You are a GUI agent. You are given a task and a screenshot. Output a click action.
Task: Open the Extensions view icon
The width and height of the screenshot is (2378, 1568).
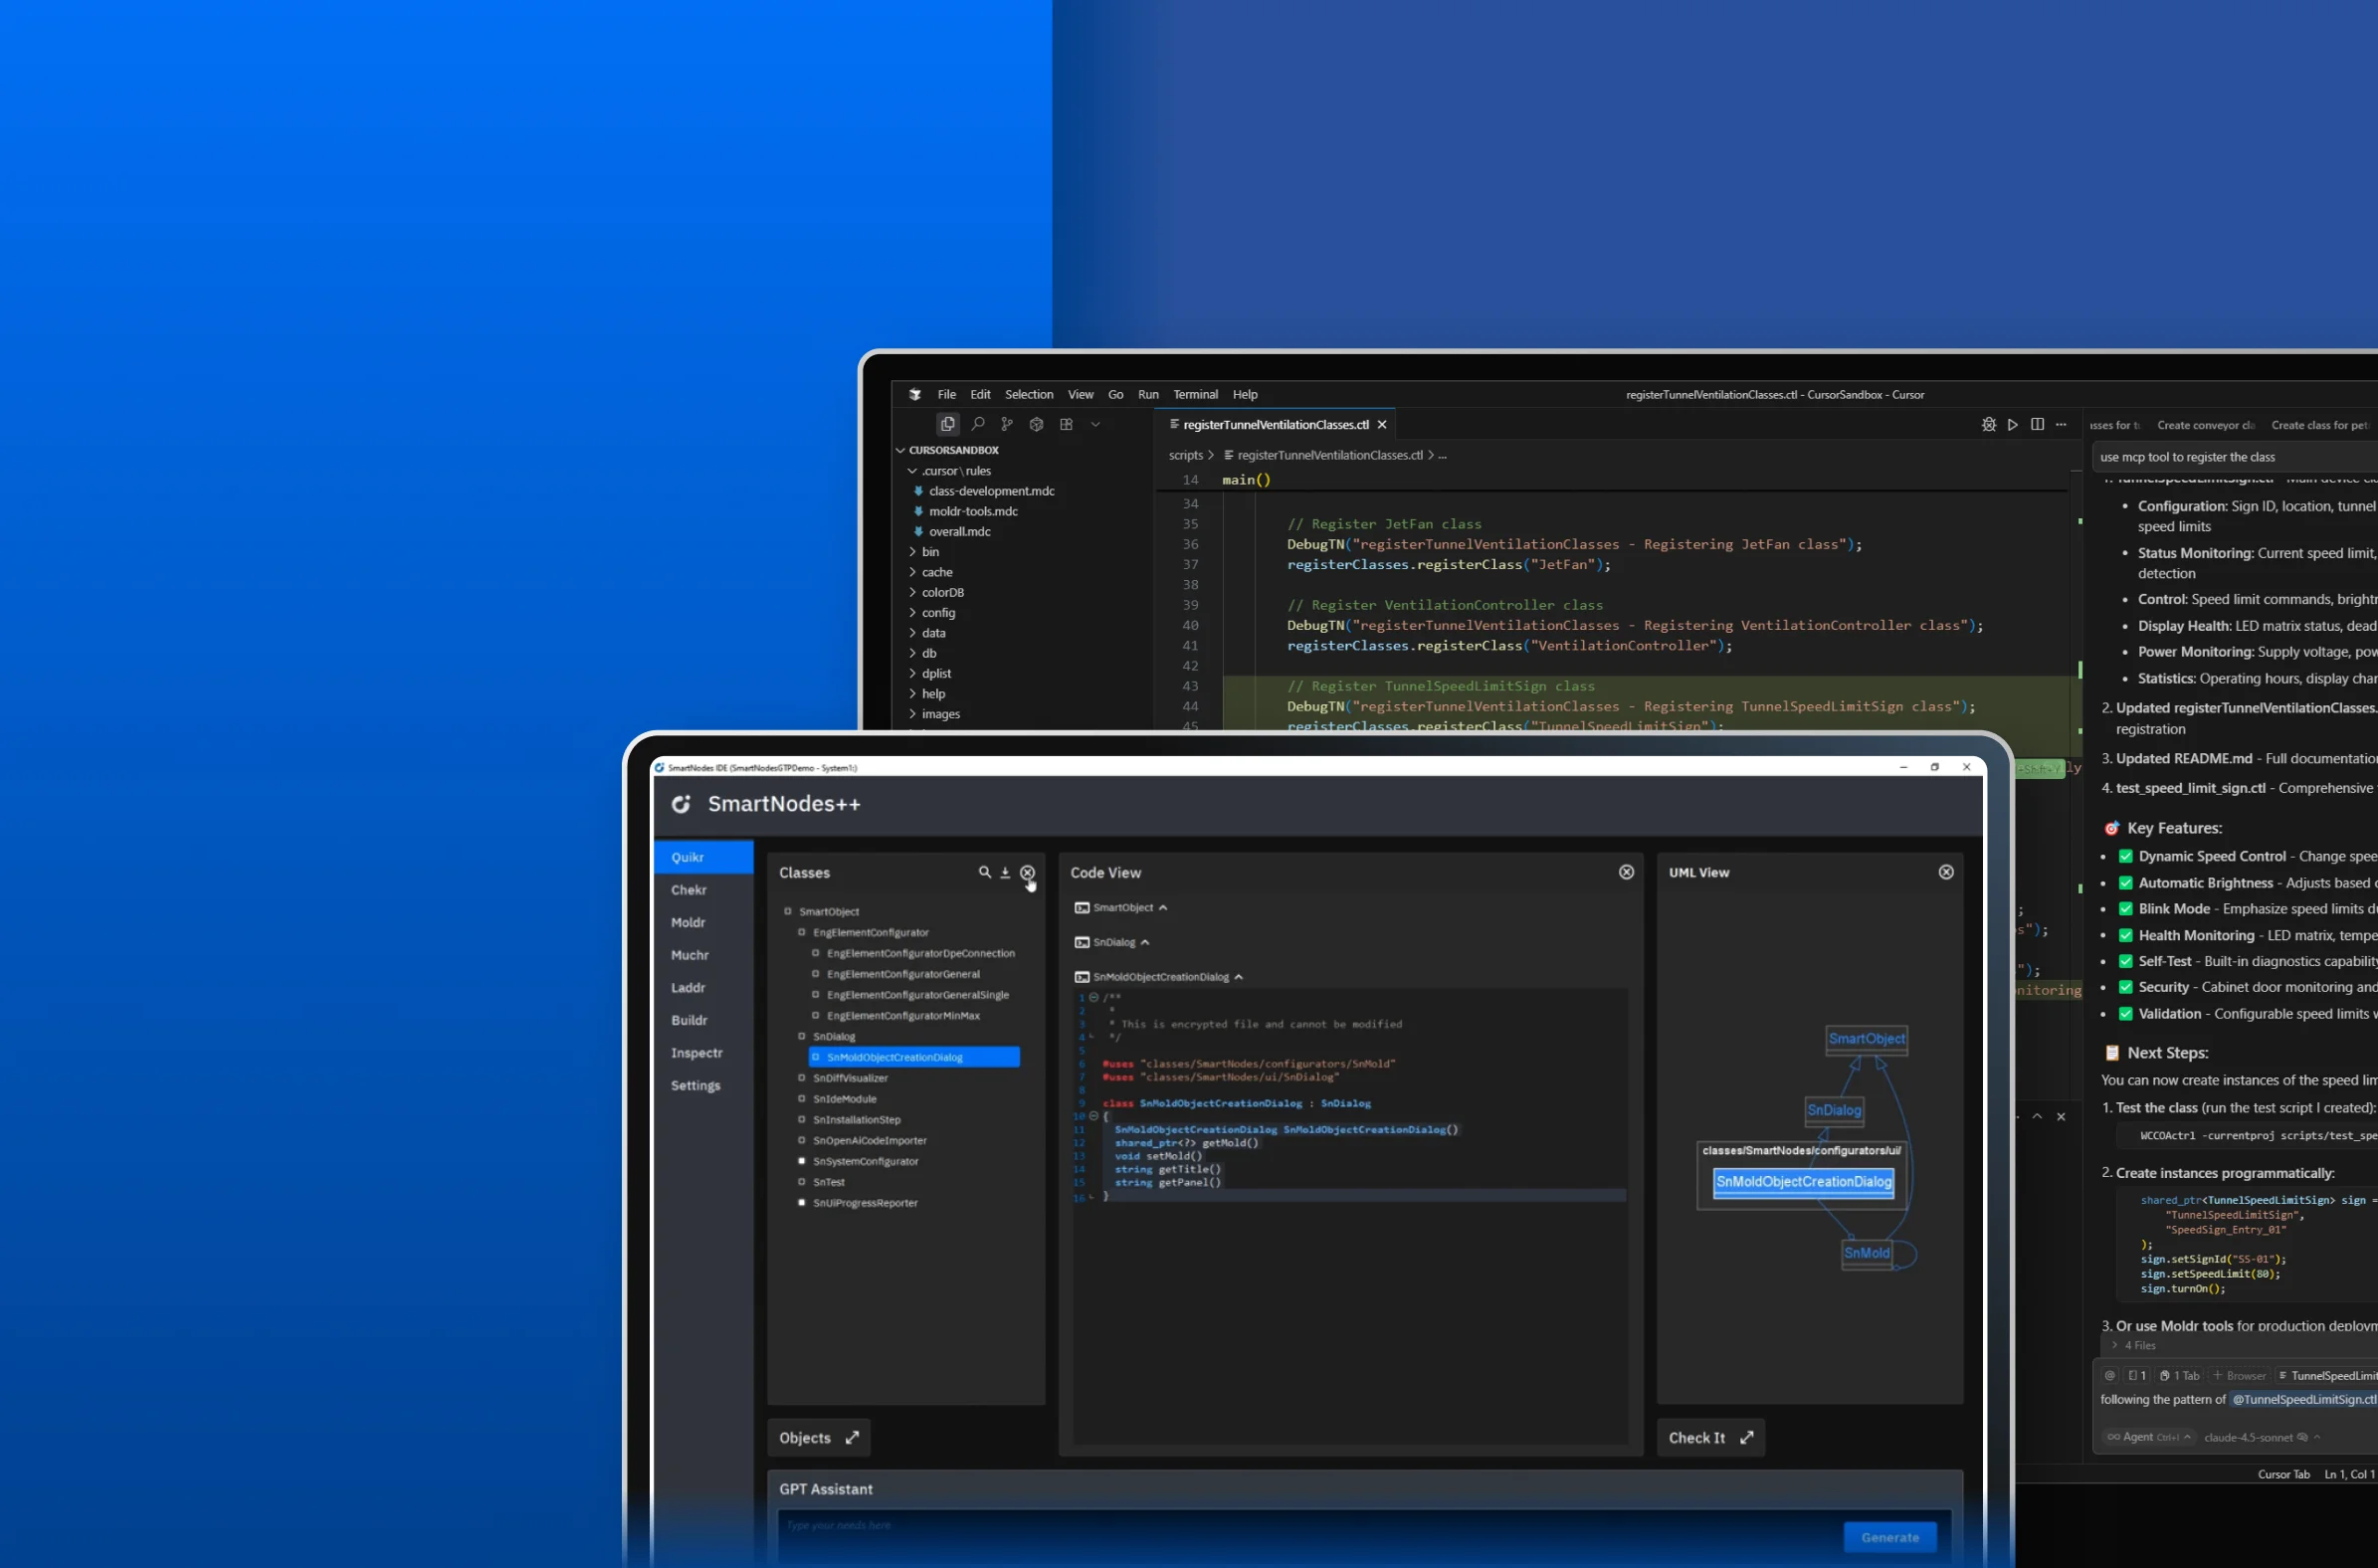[1066, 424]
